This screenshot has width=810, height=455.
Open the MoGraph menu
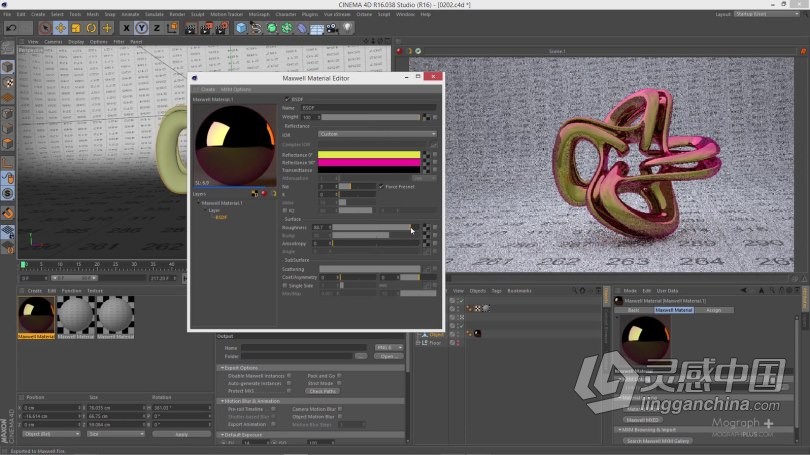tap(259, 14)
